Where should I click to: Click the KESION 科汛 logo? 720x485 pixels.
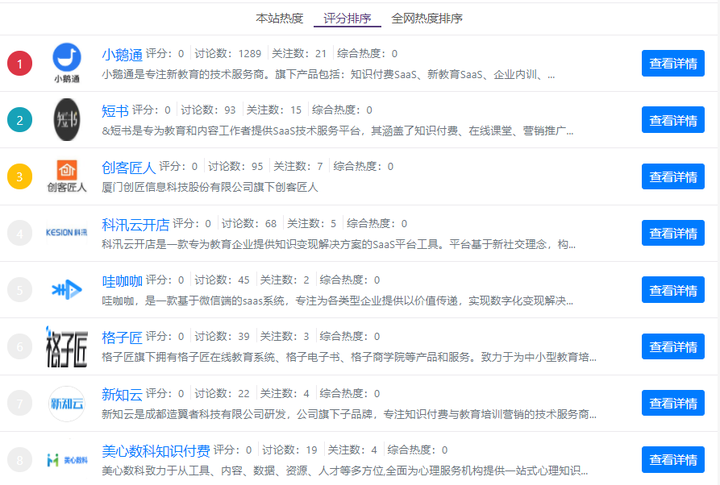[x=67, y=232]
